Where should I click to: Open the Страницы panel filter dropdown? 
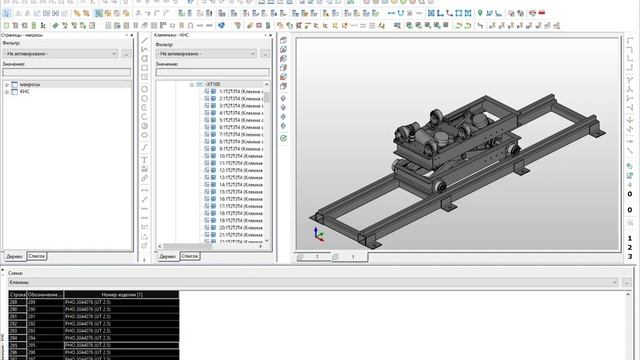pos(60,53)
